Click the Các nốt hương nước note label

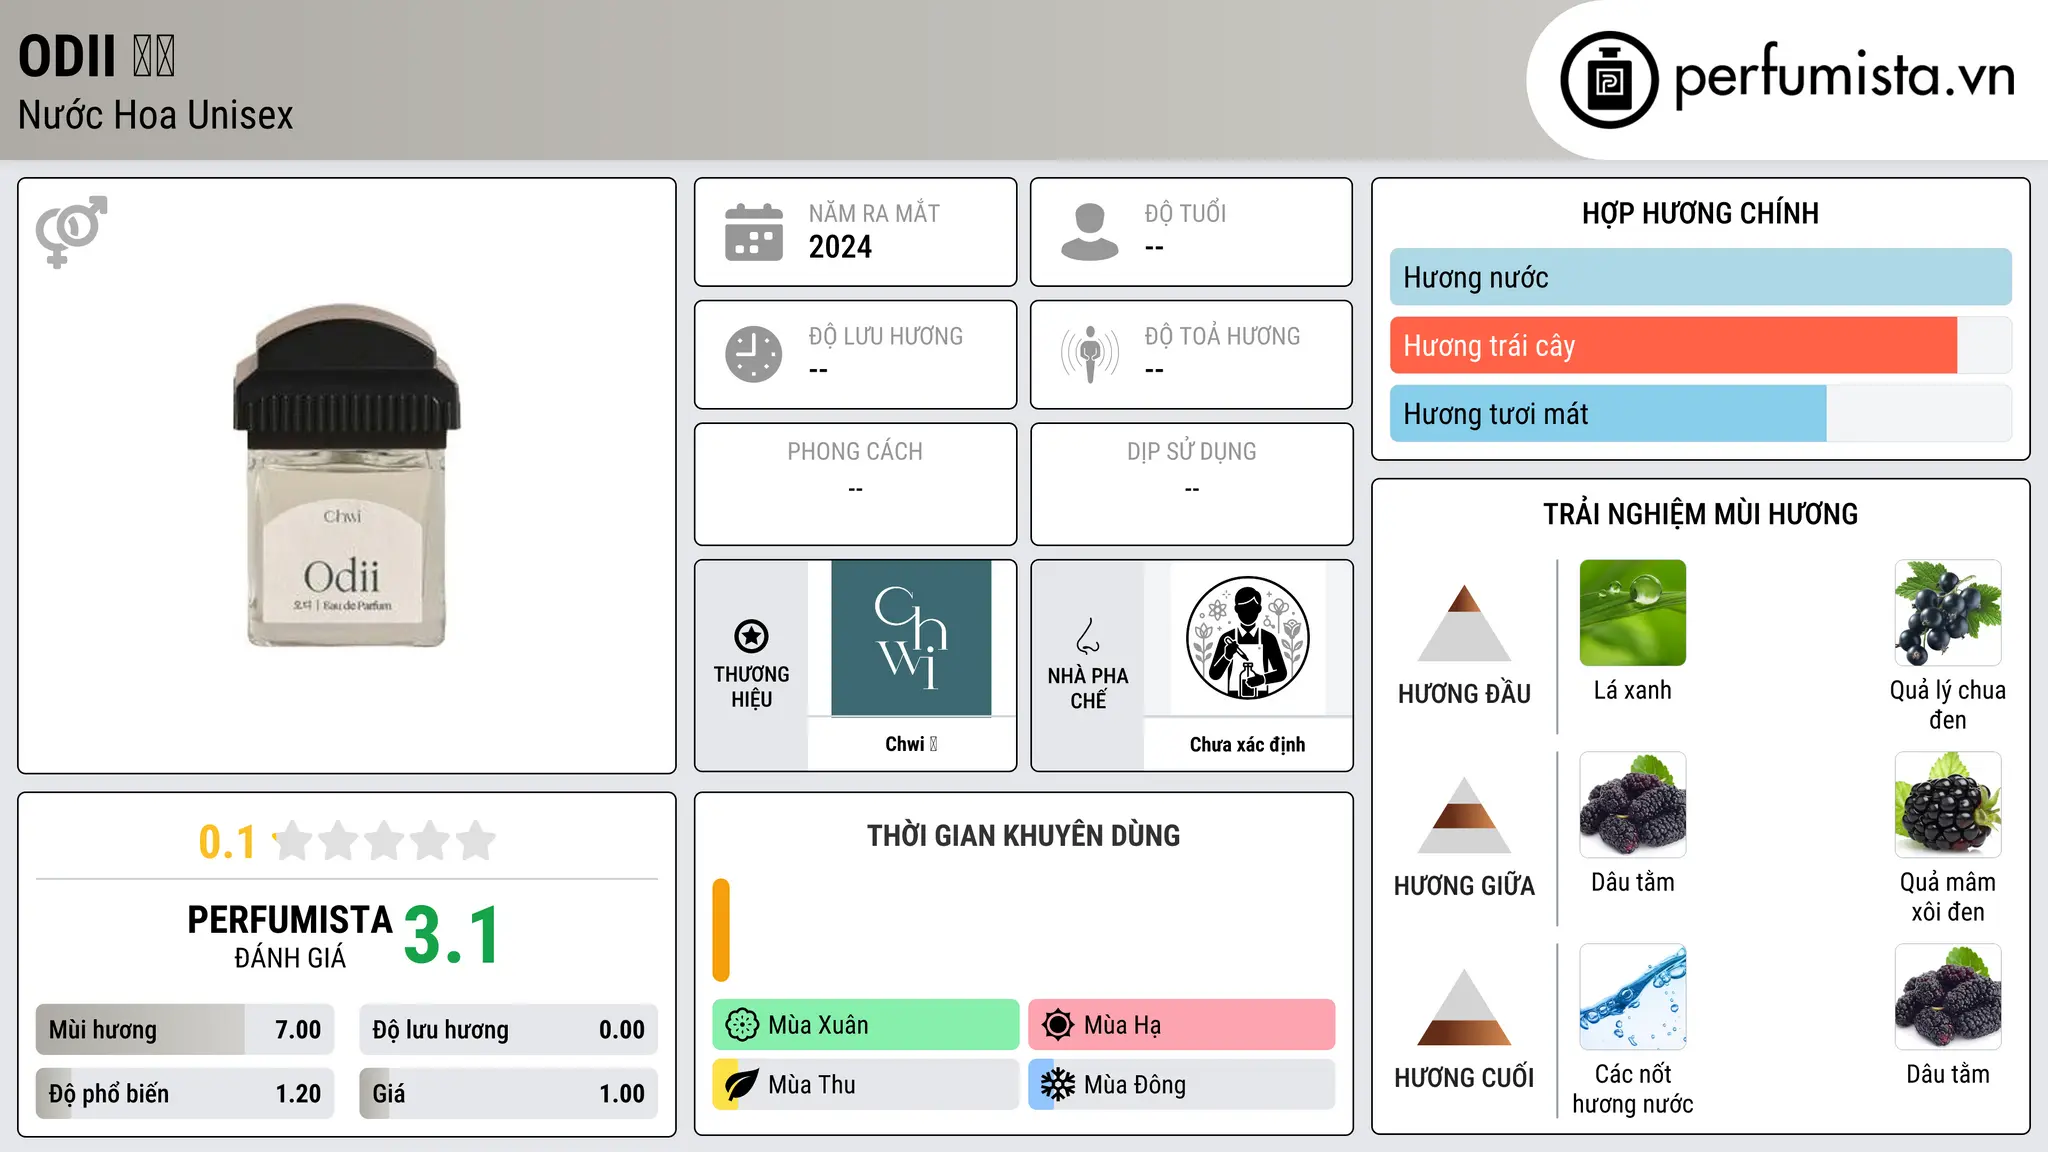coord(1633,1089)
